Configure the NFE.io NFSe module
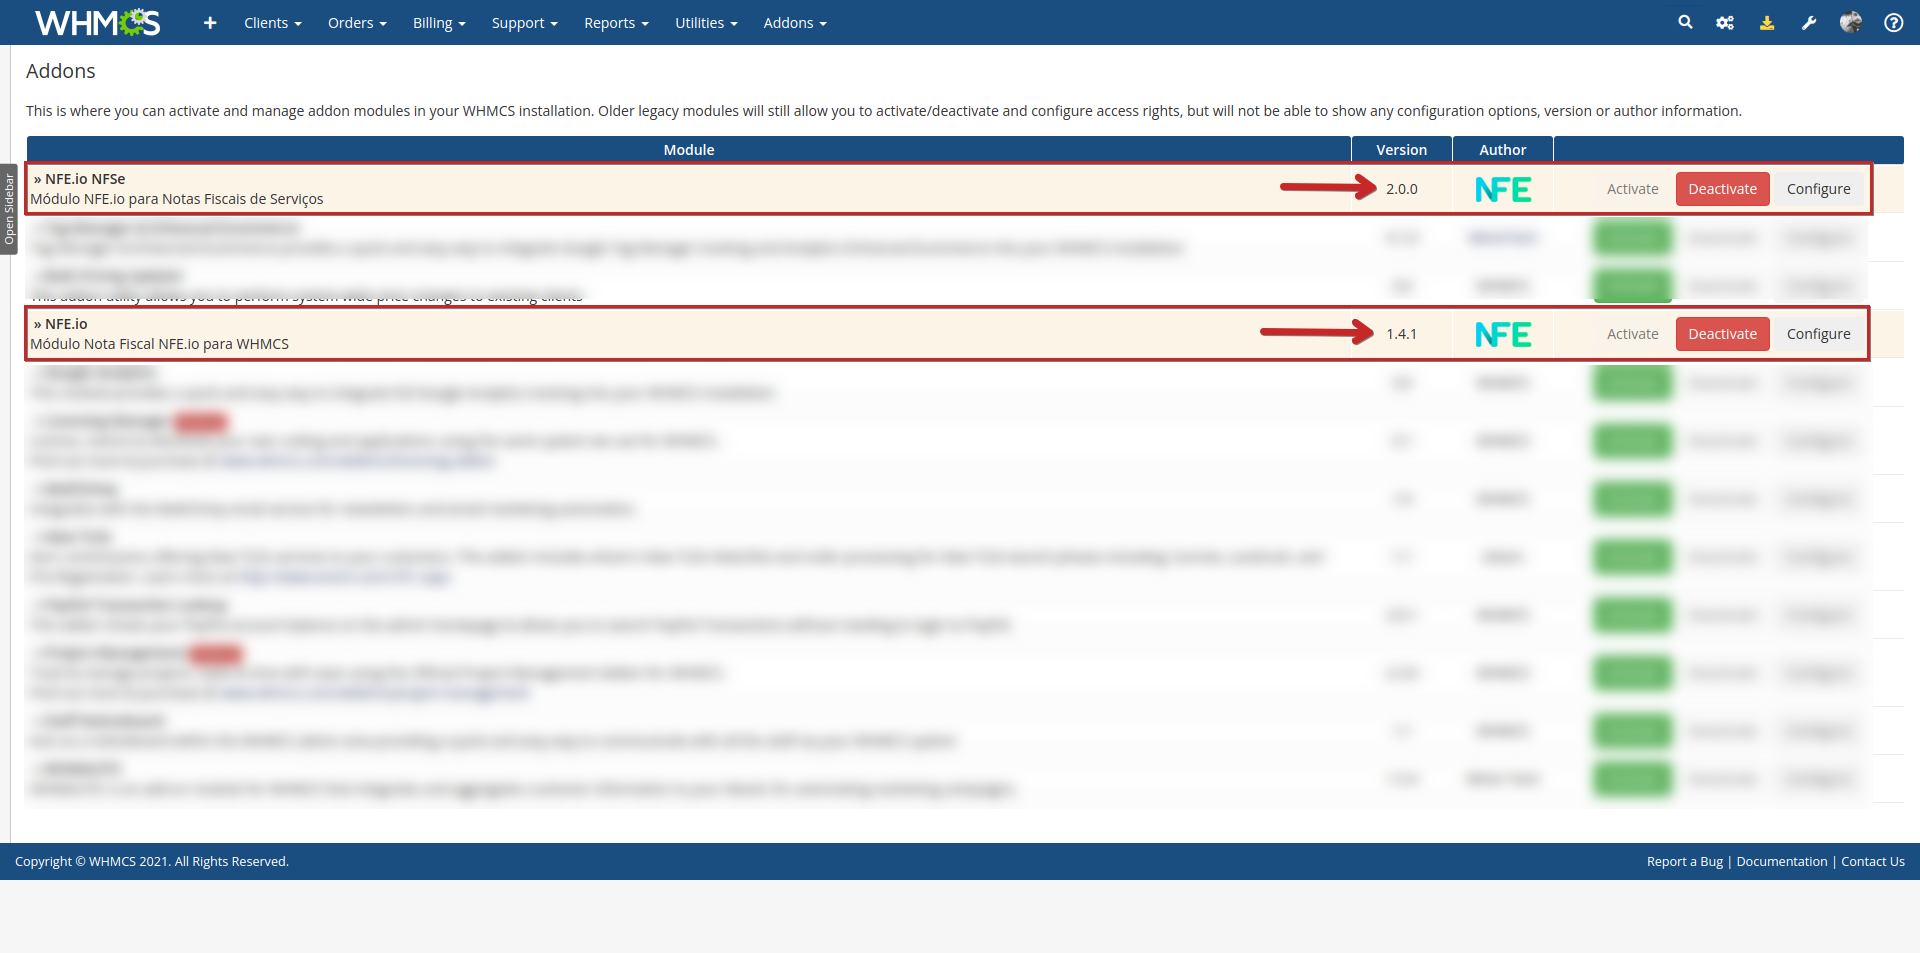Image resolution: width=1920 pixels, height=953 pixels. click(x=1818, y=189)
